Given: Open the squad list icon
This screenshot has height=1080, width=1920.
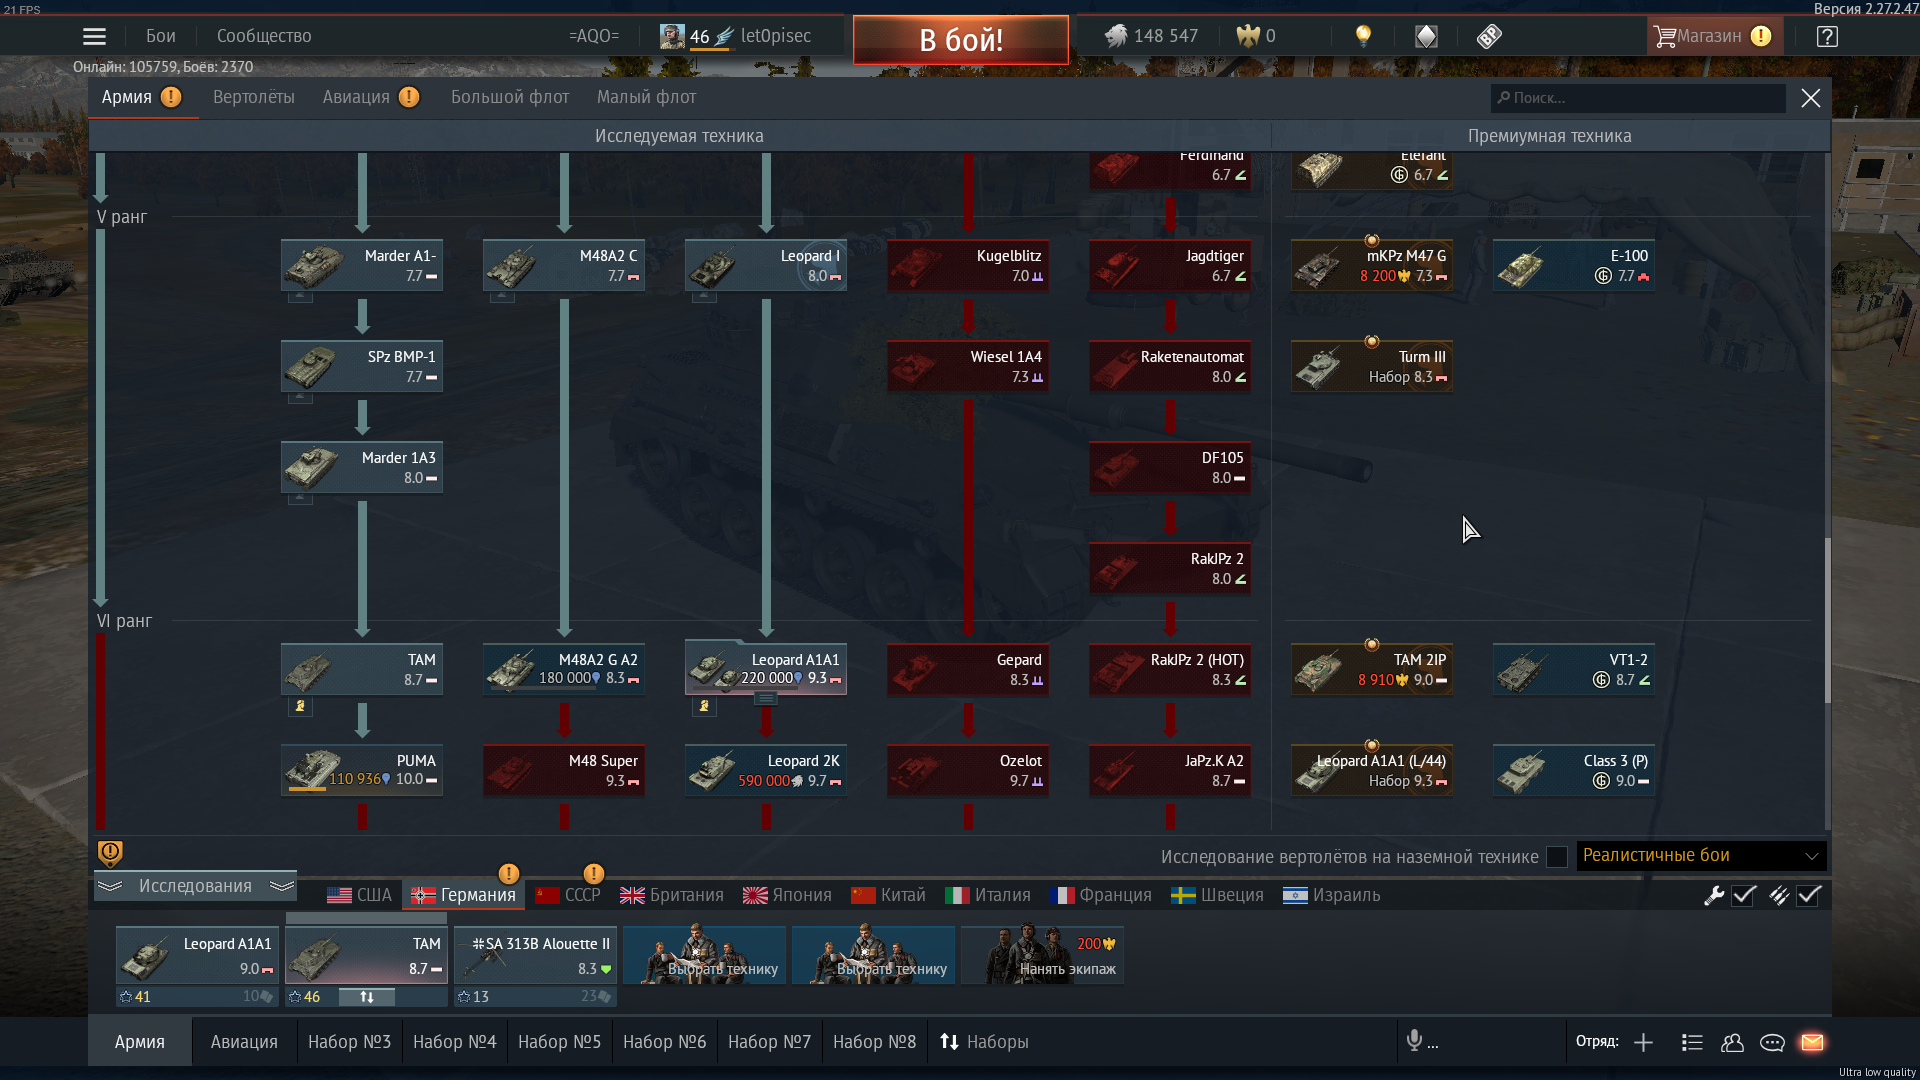Looking at the screenshot, I should coord(1692,1042).
